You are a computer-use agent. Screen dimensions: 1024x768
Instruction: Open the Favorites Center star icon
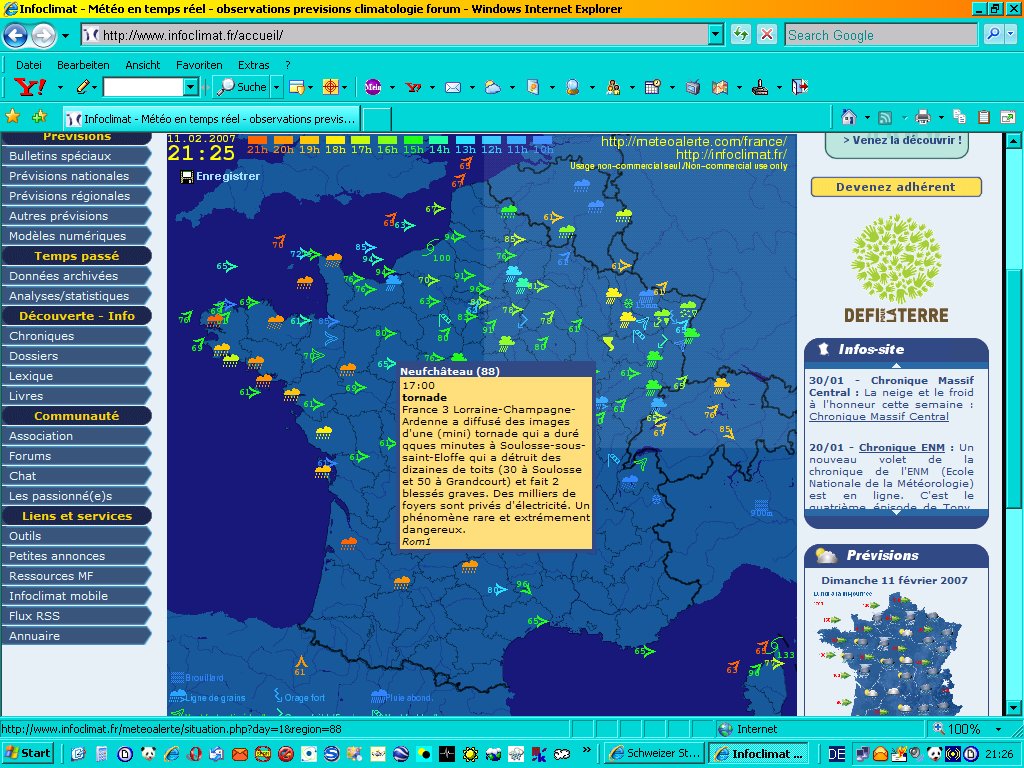(13, 116)
